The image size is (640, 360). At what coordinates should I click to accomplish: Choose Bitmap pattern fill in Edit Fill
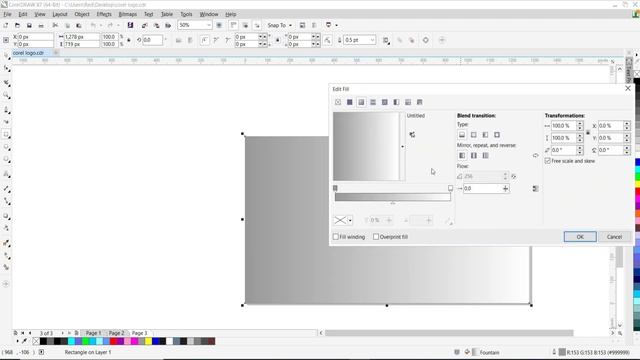click(x=384, y=102)
